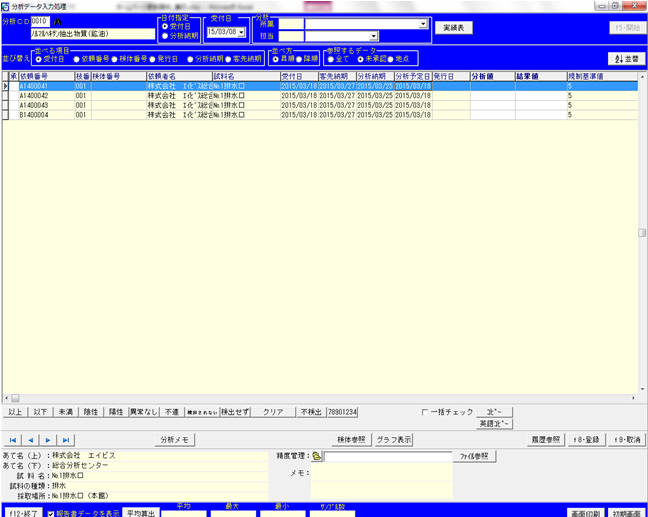Choose 降順 descending order radio
Viewport: 648px width, 517px height.
[299, 59]
